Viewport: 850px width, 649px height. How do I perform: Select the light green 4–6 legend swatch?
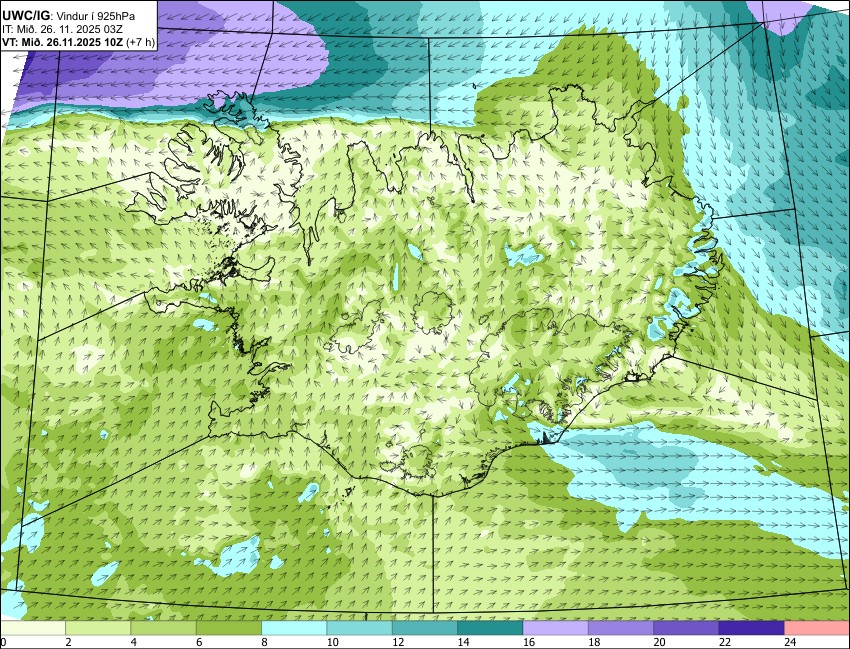point(163,628)
